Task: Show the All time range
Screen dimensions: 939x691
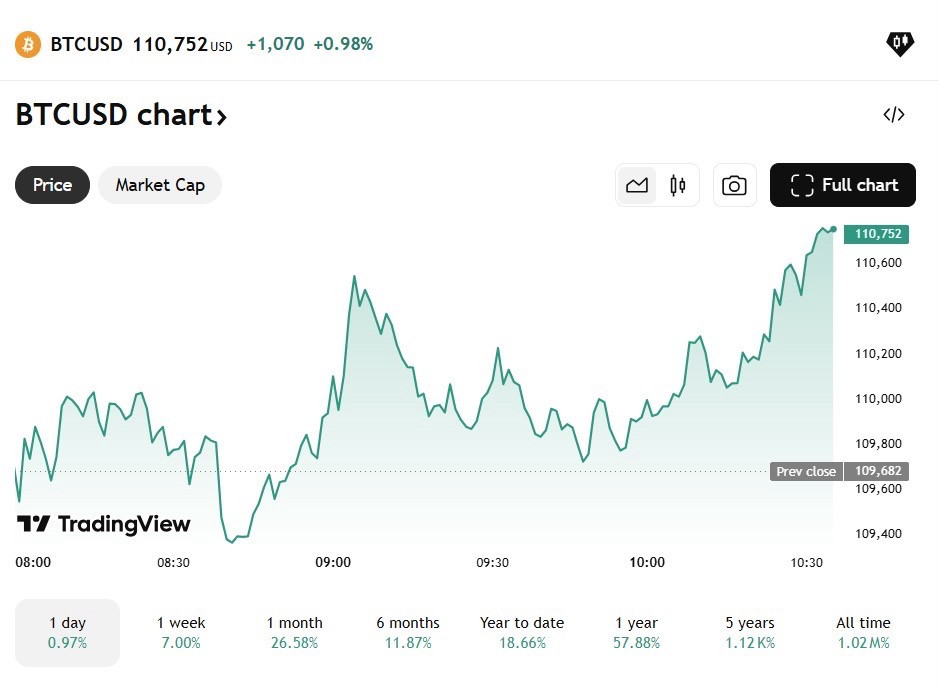Action: pos(863,632)
